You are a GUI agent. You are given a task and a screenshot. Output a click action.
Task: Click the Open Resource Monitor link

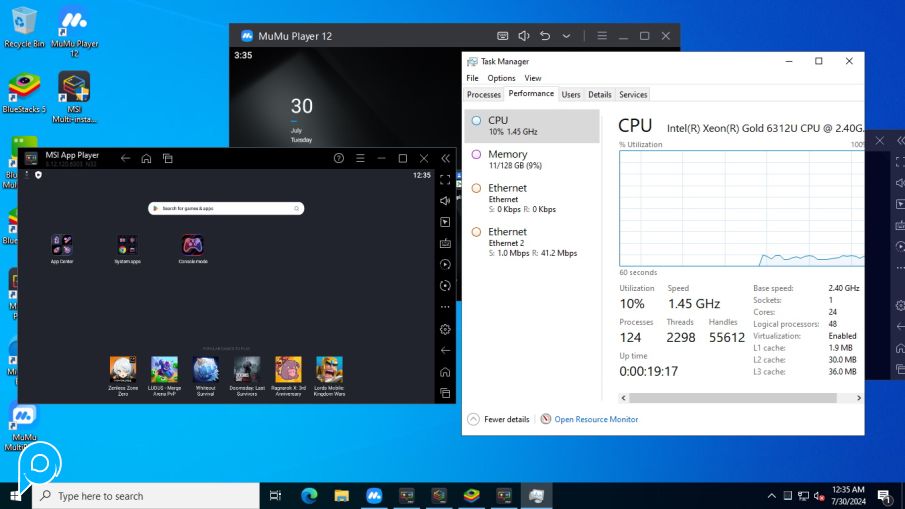coord(596,419)
